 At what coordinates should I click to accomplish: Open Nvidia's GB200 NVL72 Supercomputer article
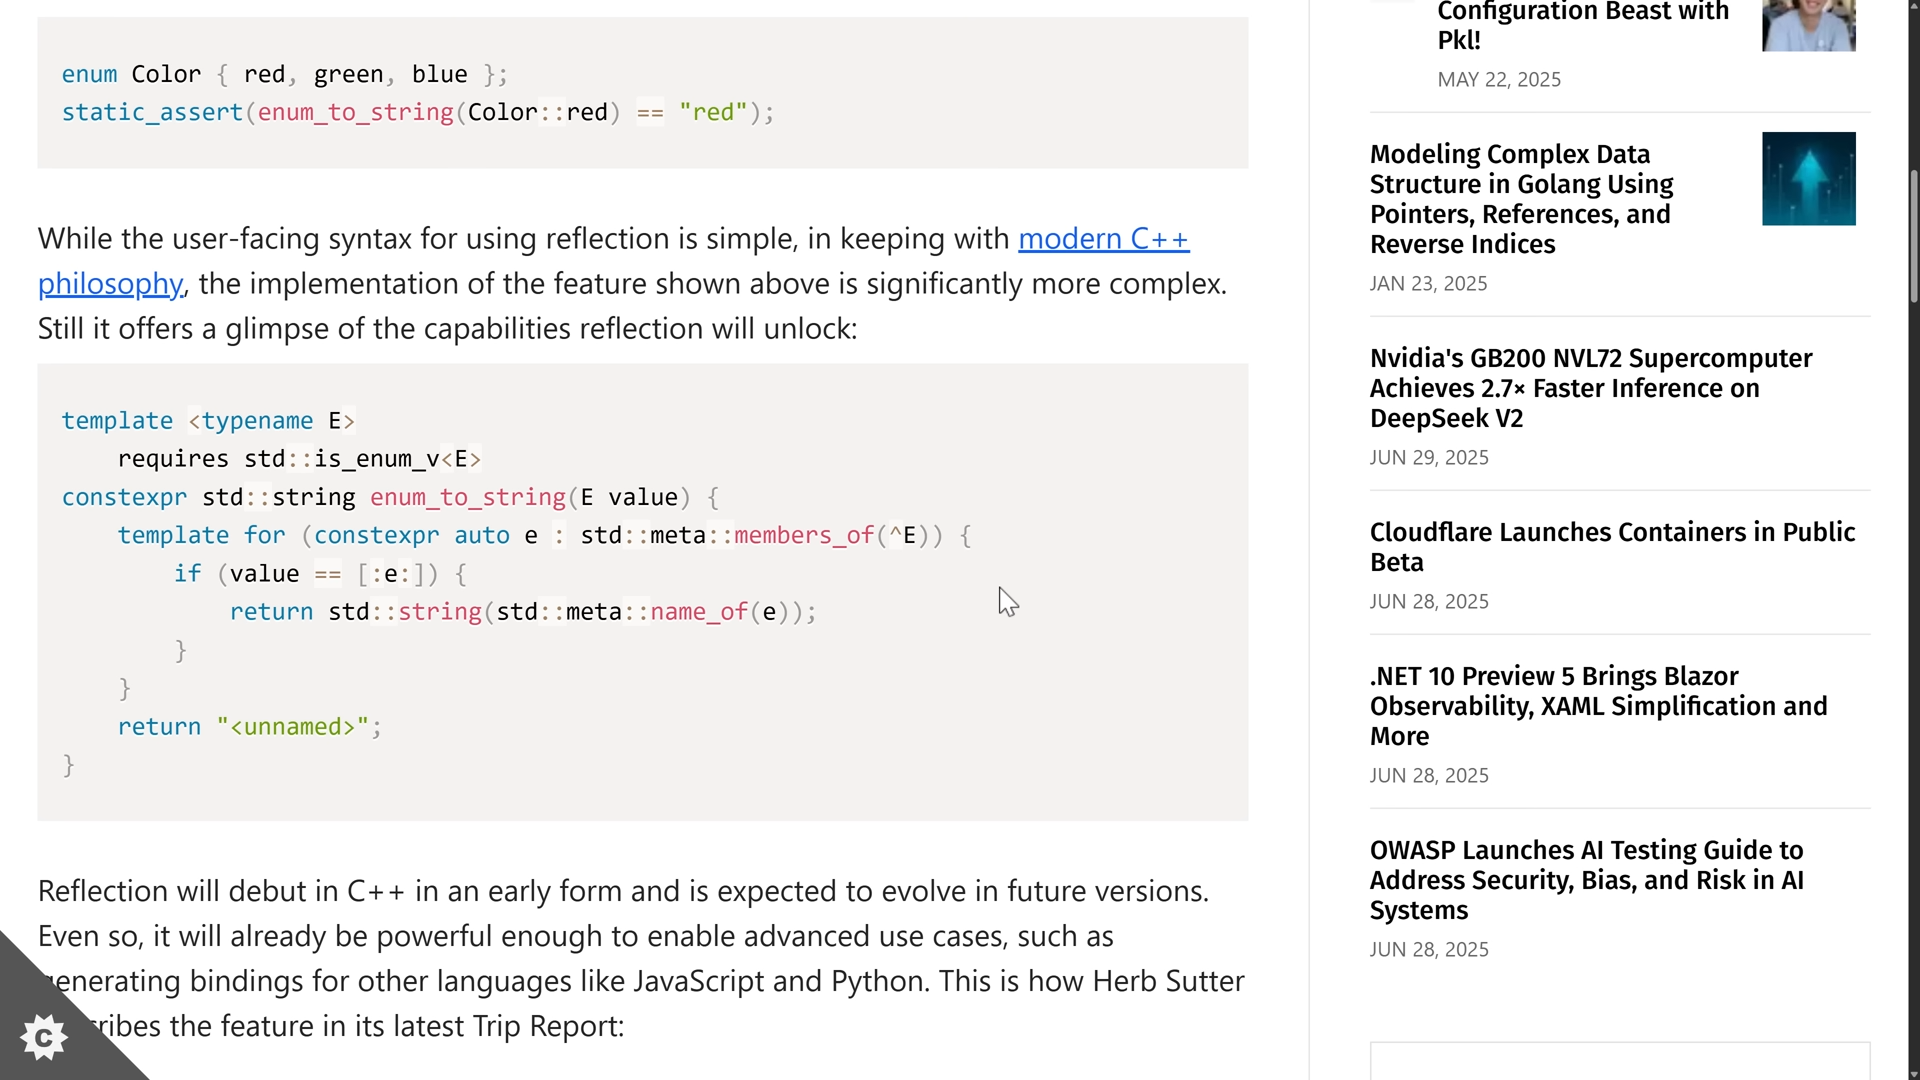pos(1590,388)
